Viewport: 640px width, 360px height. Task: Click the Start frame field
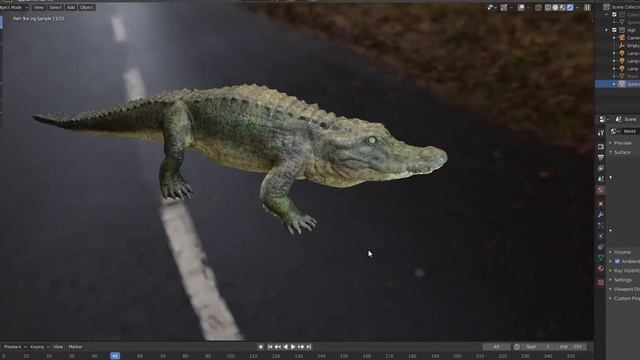[x=539, y=347]
